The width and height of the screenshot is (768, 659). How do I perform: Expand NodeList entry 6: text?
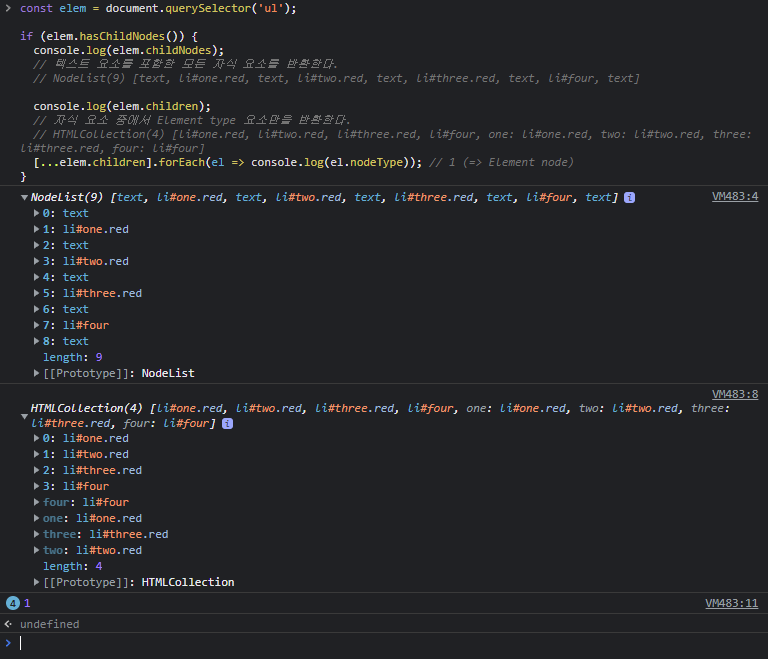pos(36,309)
